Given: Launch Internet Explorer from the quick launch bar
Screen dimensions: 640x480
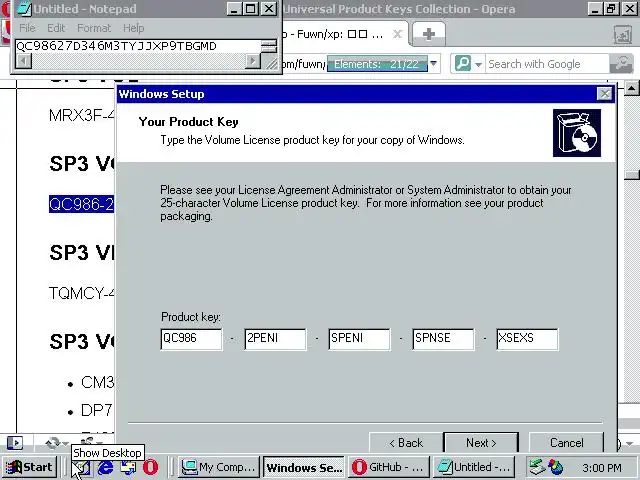Looking at the screenshot, I should (105, 467).
